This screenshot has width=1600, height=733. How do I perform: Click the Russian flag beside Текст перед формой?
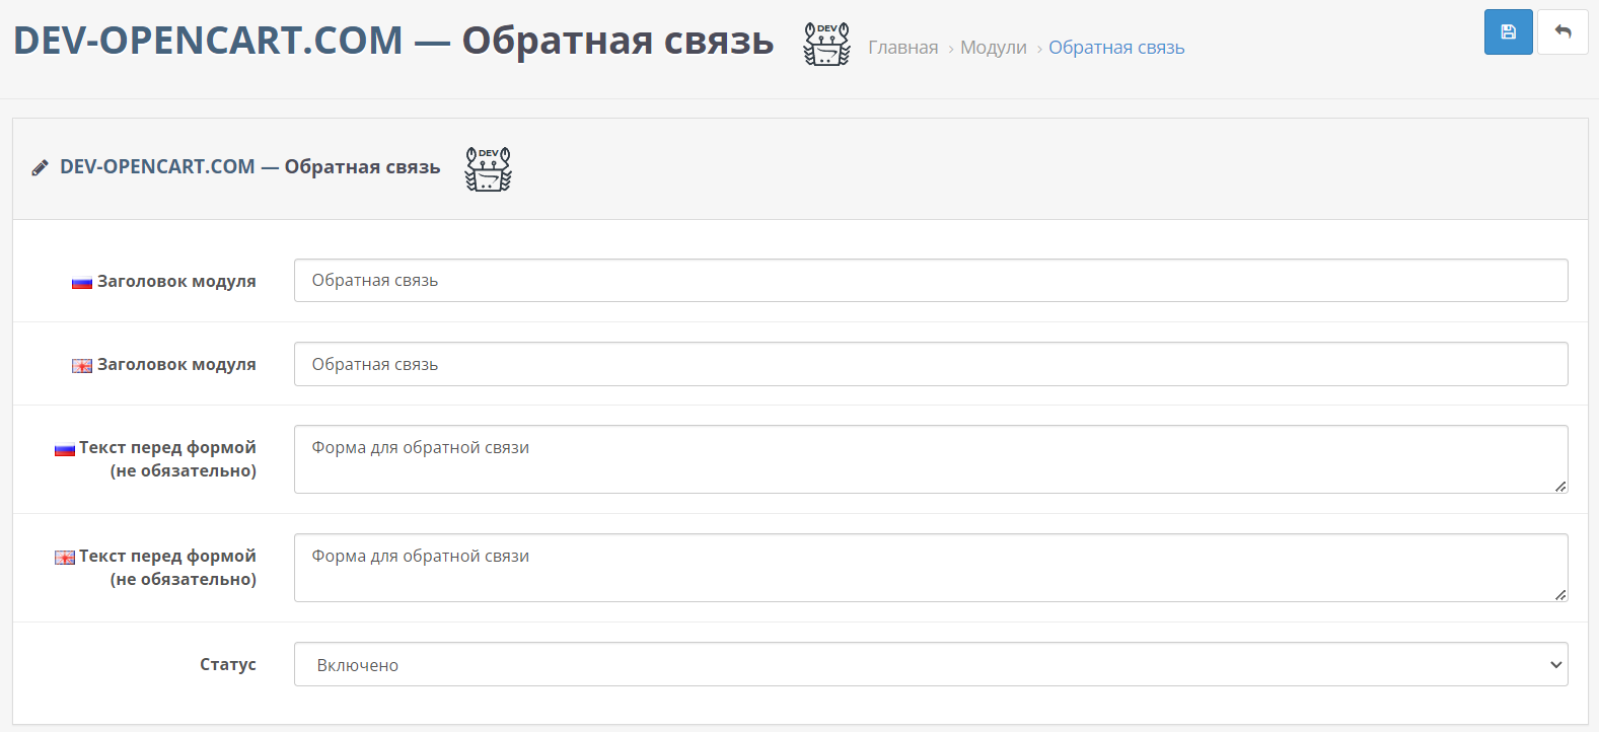pos(65,449)
